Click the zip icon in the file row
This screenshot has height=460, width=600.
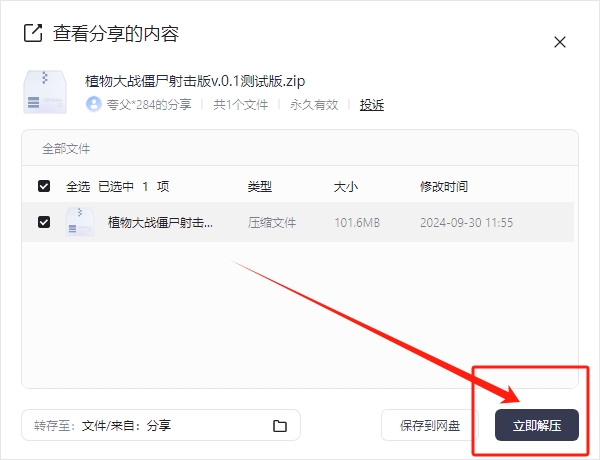80,222
